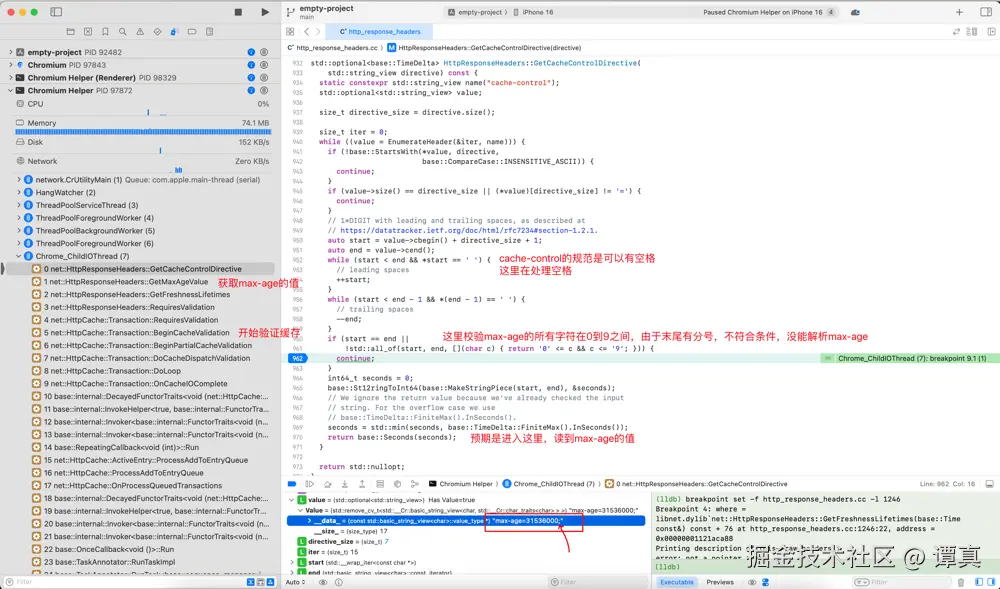Select frame 4 RequiresValidation of HttpCache::Transaction
This screenshot has width=1000, height=589.
[x=125, y=320]
